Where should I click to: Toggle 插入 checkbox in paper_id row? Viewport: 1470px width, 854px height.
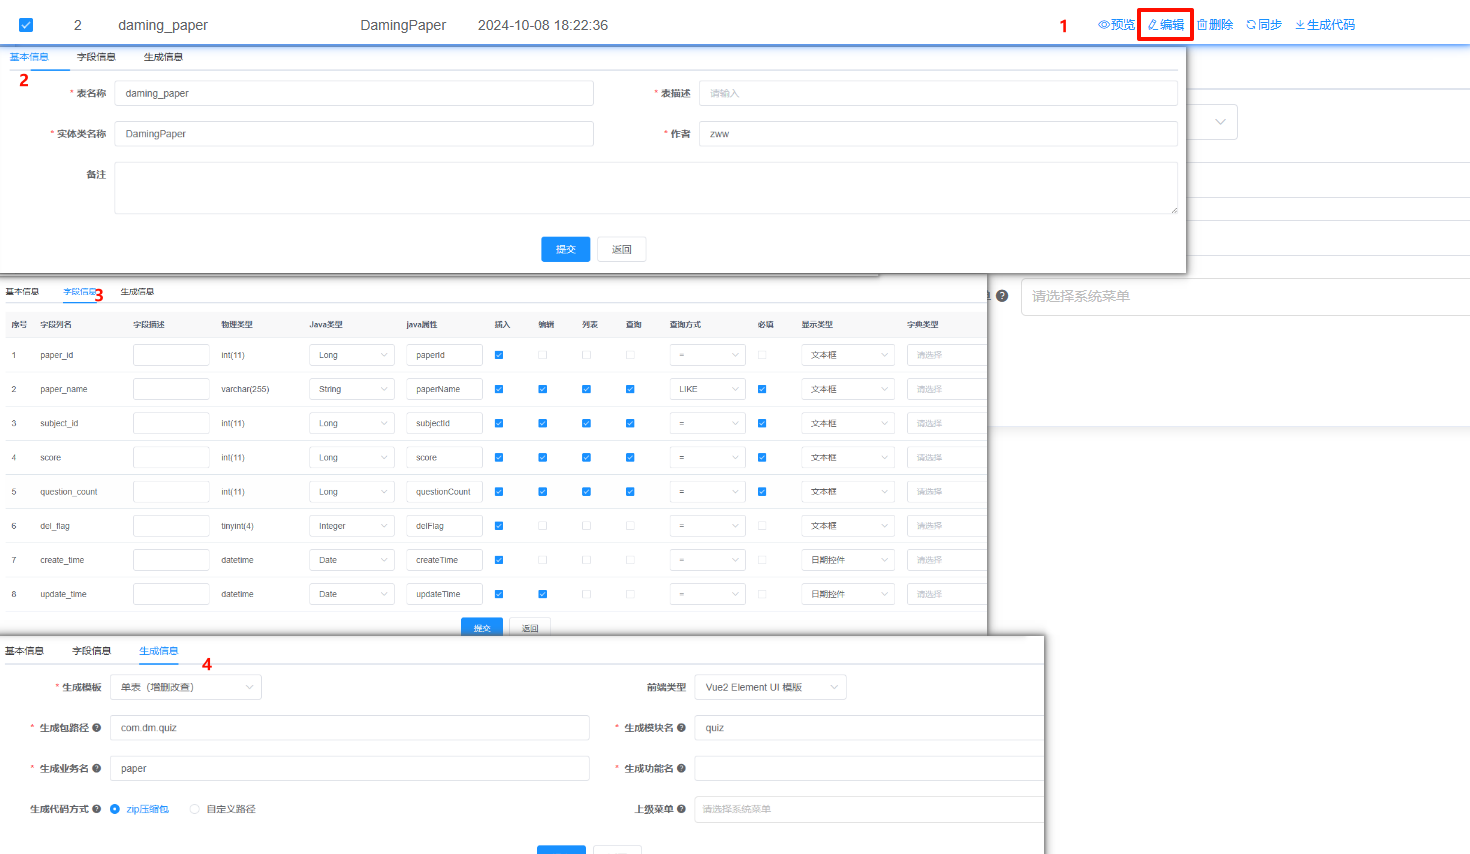499,355
